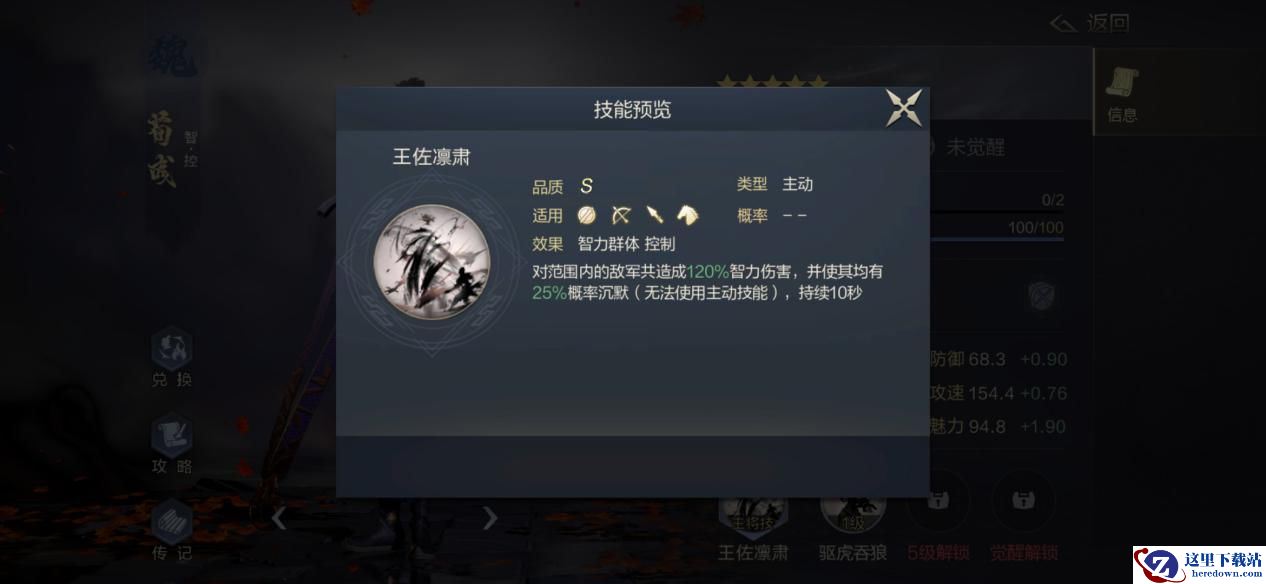Image resolution: width=1266 pixels, height=584 pixels.
Task: Select the bow troop type icon
Action: point(621,215)
